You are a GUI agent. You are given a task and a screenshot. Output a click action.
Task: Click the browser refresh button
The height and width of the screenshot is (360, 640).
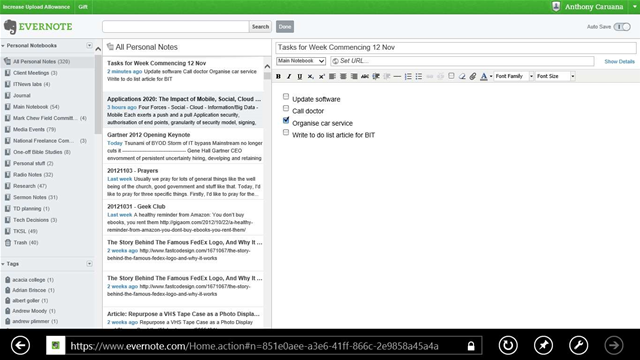tap(508, 345)
